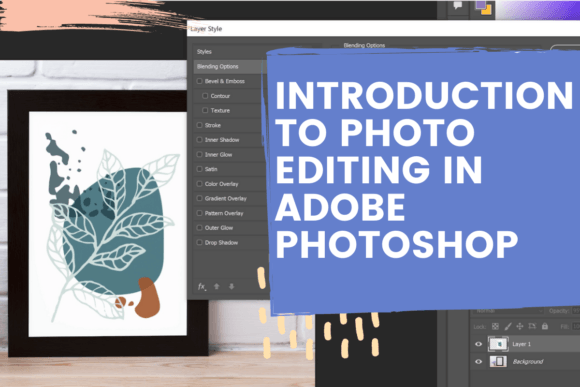The width and height of the screenshot is (580, 387).
Task: Toggle lock position arrows icon
Action: [520, 326]
